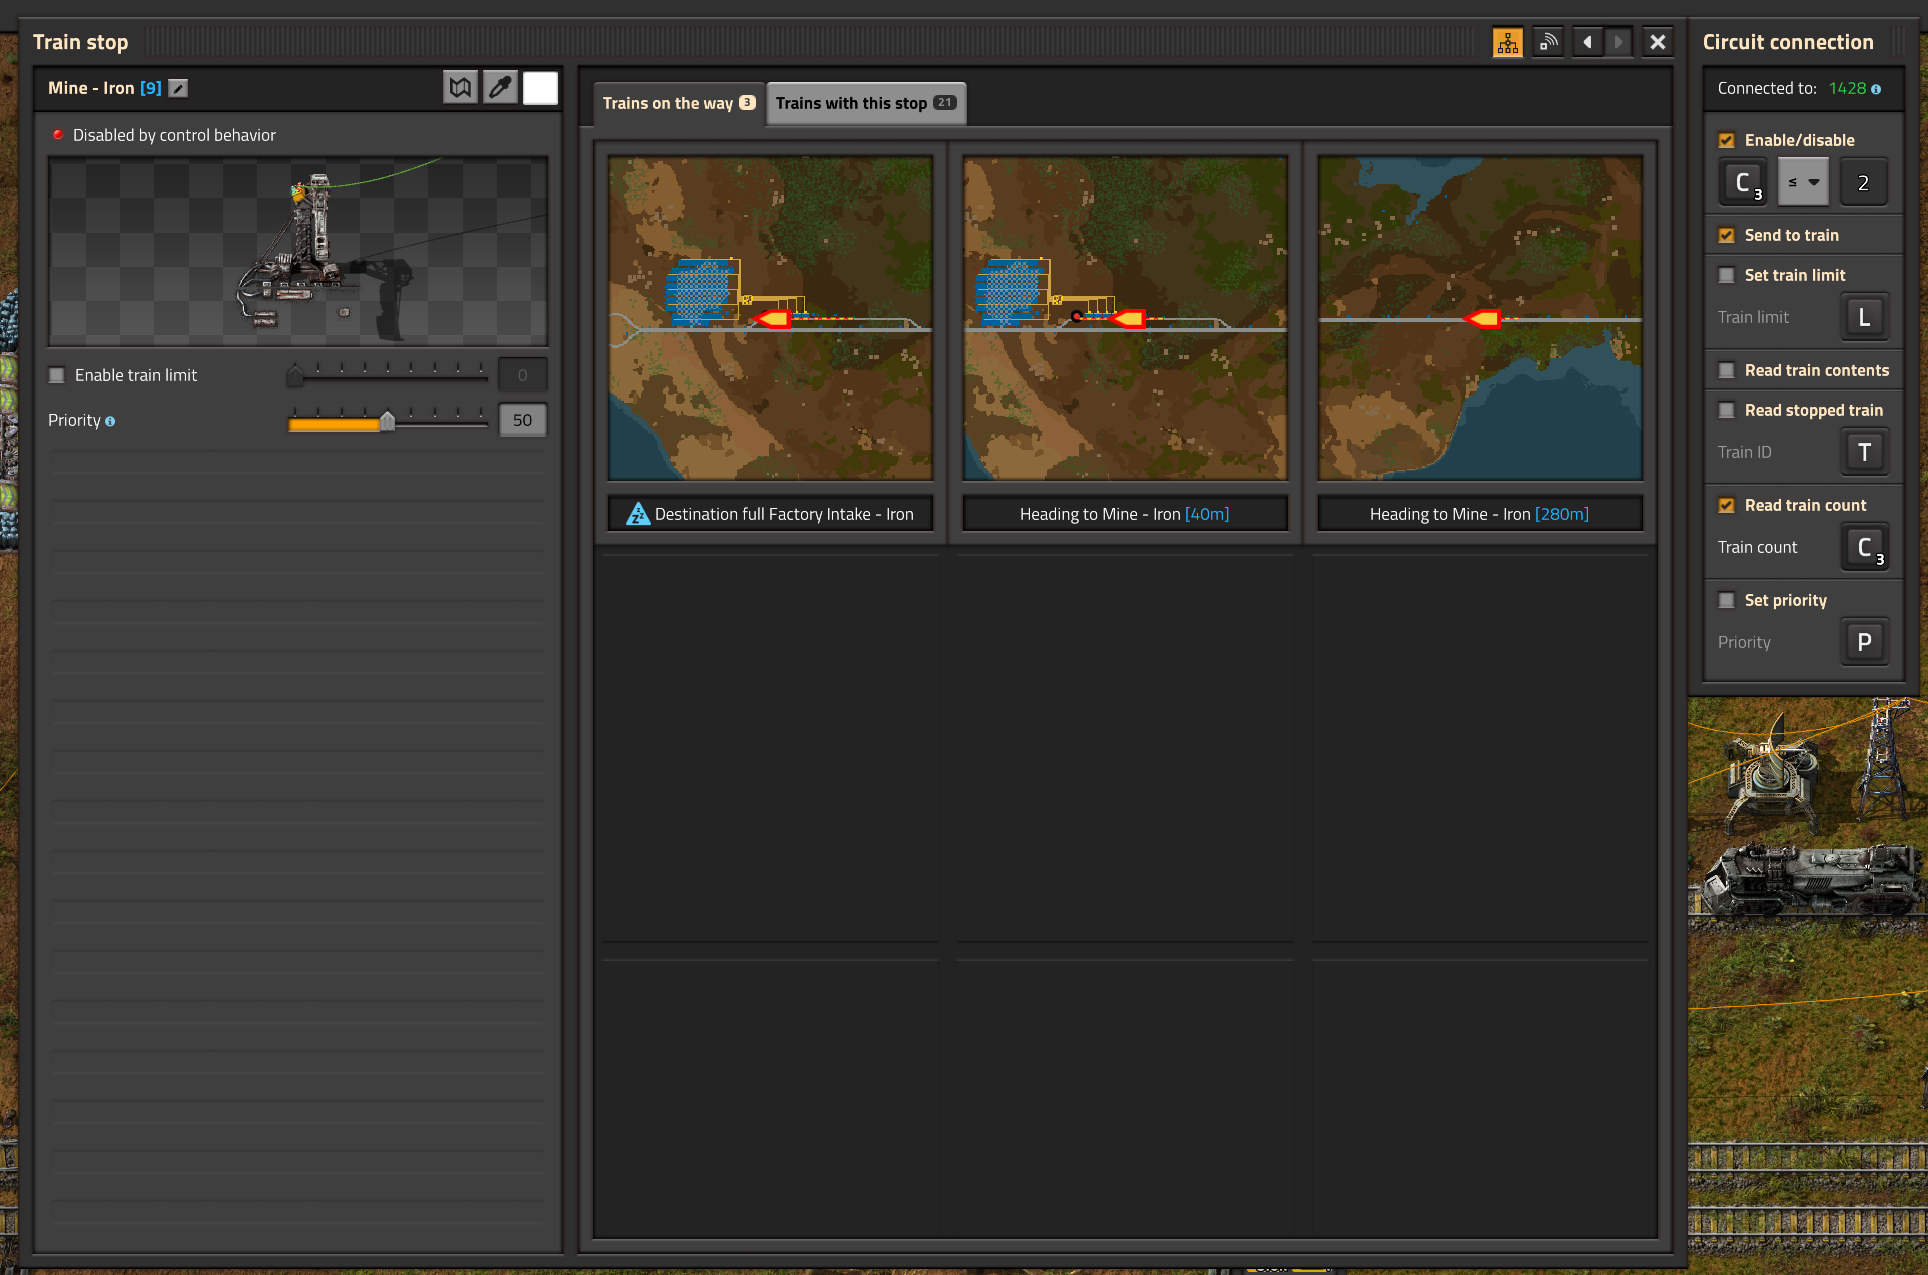Open the train heading to Mine 40m thumbnail
The width and height of the screenshot is (1928, 1275).
click(1125, 318)
